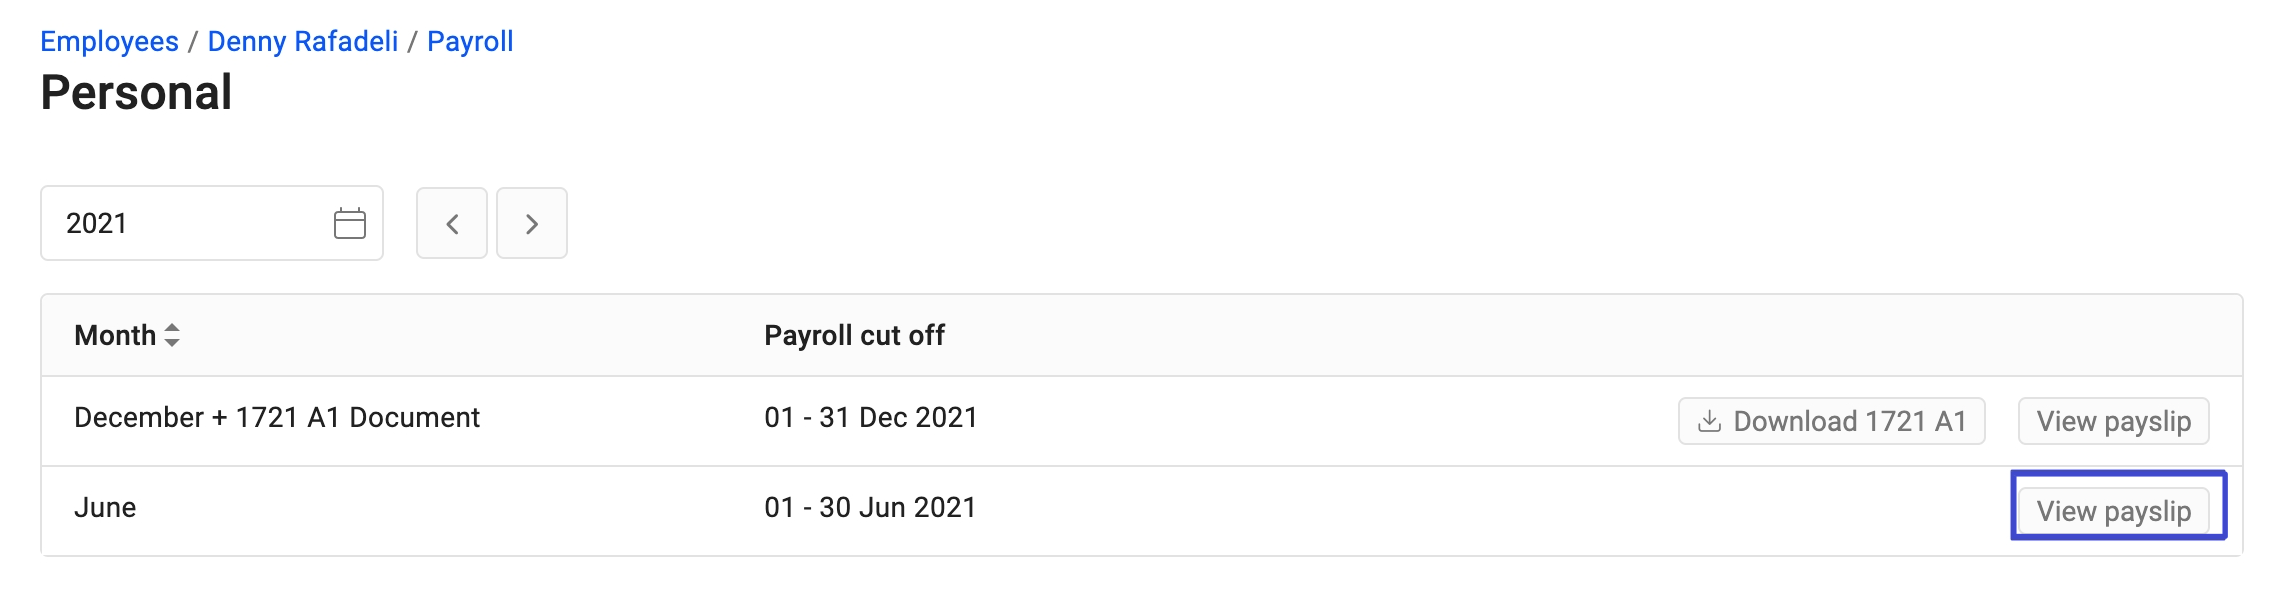Image resolution: width=2276 pixels, height=604 pixels.
Task: Focus the 2021 year input field
Action: tap(212, 223)
